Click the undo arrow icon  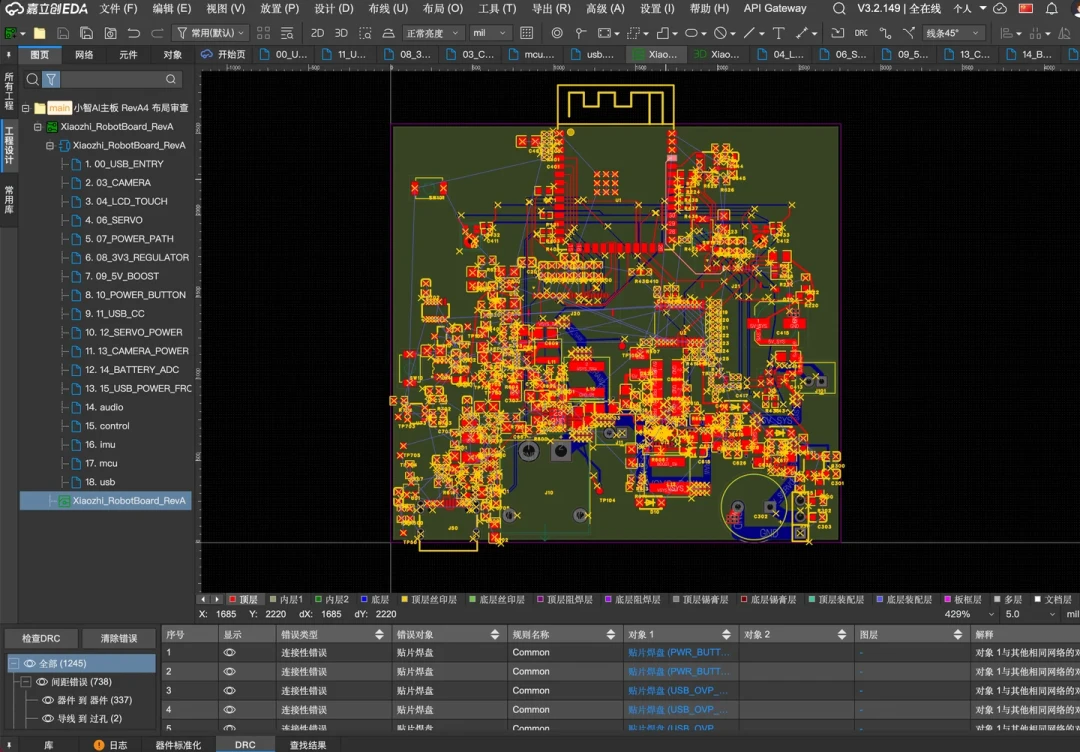[x=134, y=33]
